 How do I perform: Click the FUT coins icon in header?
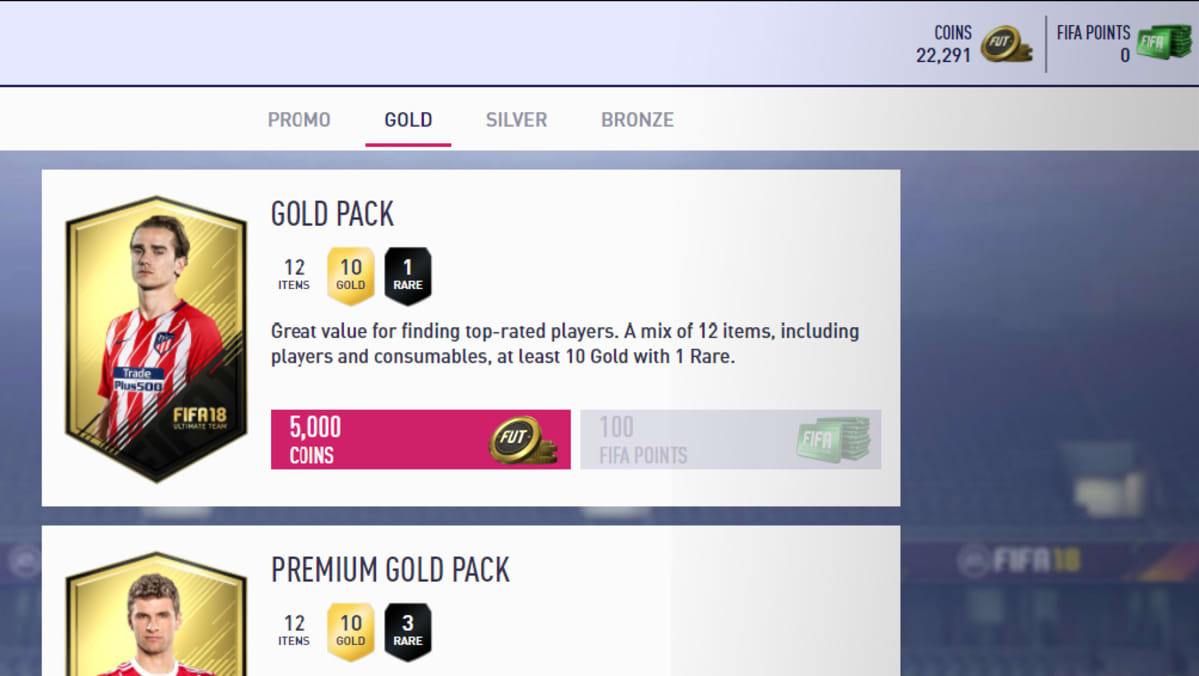point(1006,44)
